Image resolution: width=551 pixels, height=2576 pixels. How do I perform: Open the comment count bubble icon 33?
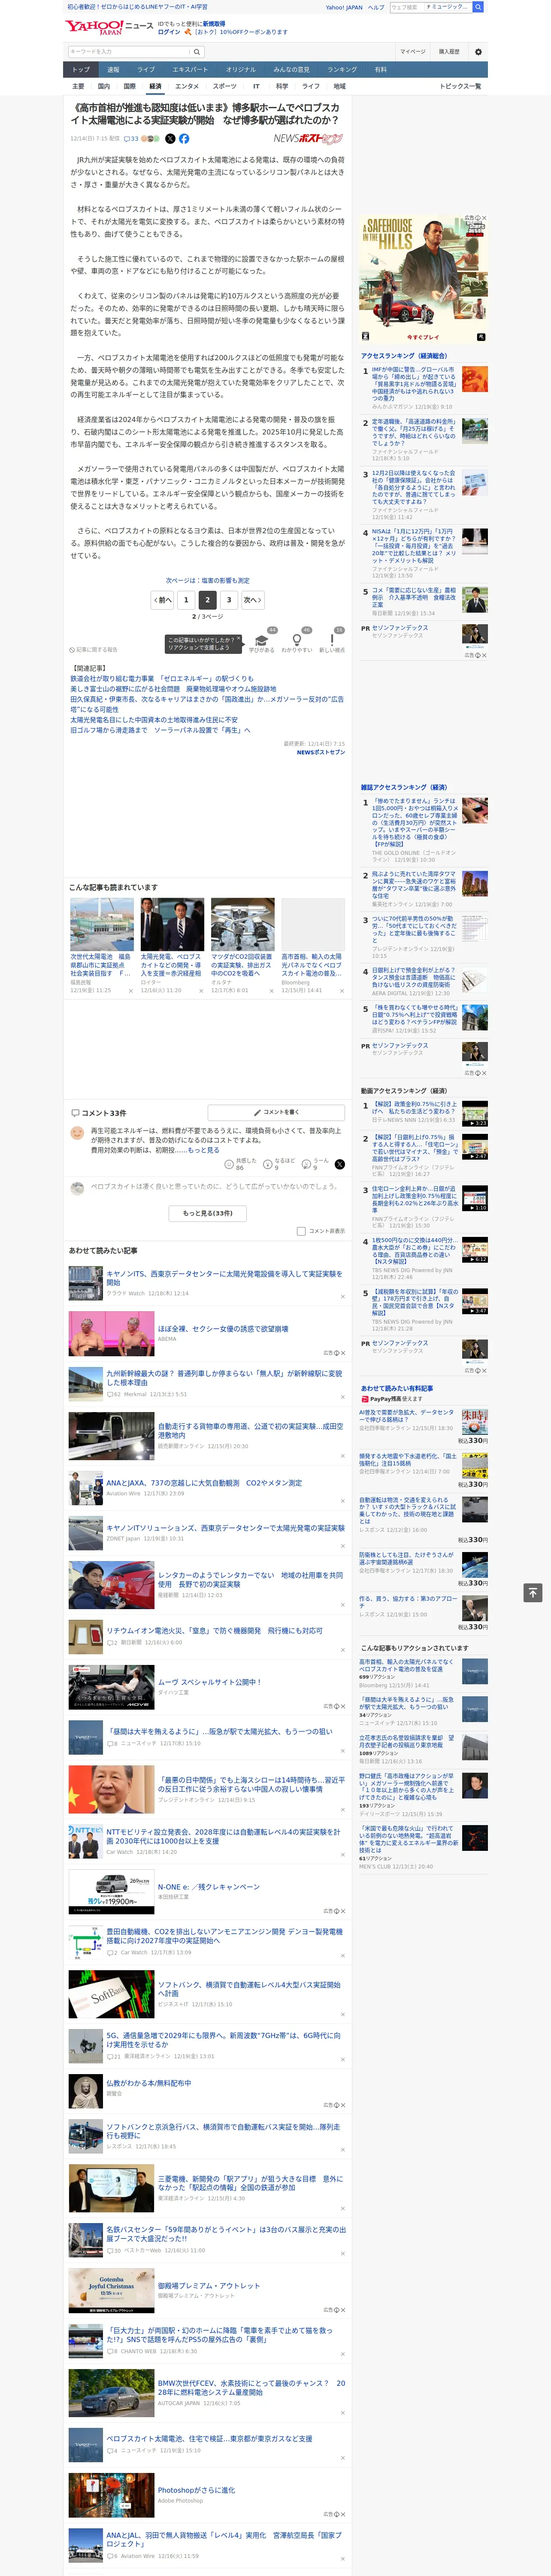click(130, 139)
